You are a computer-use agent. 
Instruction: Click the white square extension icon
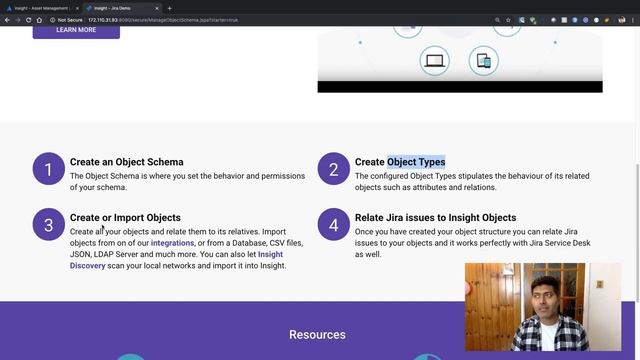pos(564,20)
